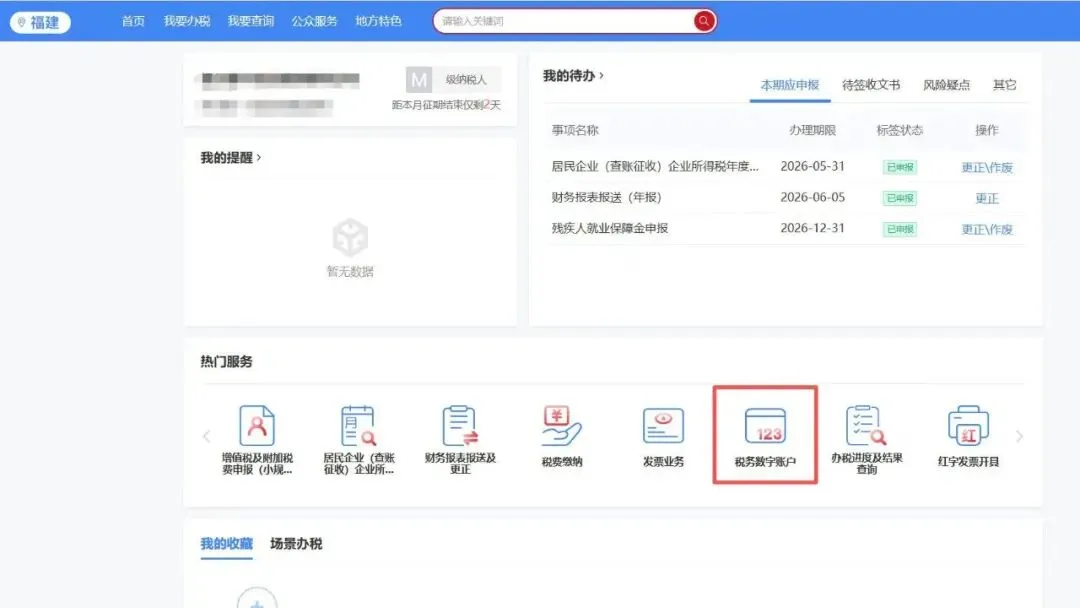Open the 税费缴纳 service icon
Image resolution: width=1080 pixels, height=608 pixels.
coord(561,437)
